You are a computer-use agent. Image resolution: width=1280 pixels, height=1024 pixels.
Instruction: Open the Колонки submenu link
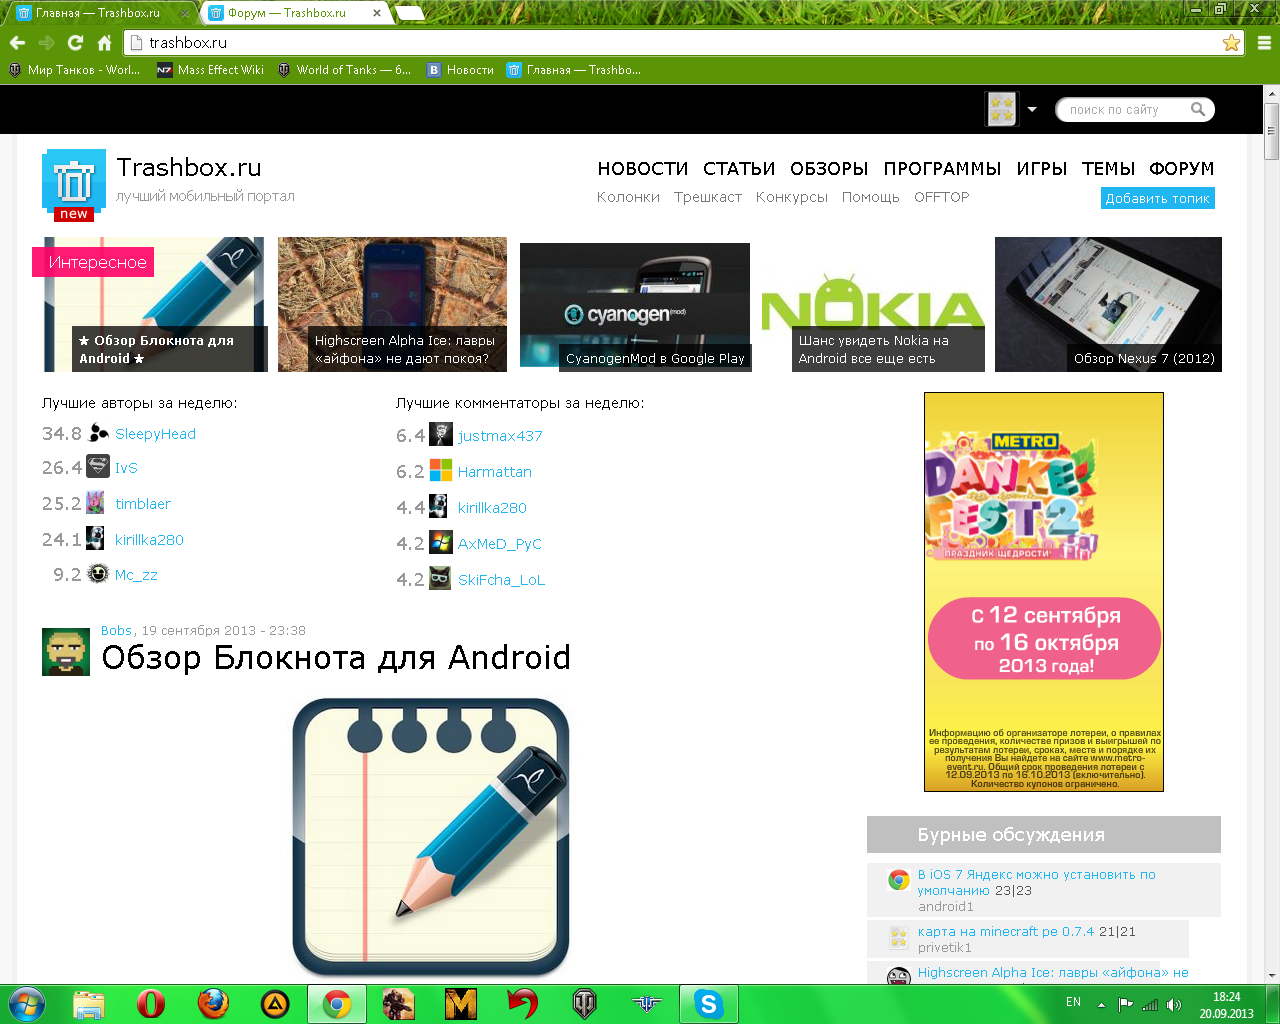628,197
